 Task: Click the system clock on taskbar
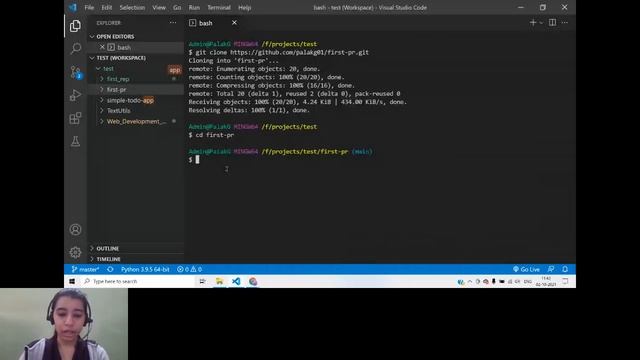[x=546, y=281]
